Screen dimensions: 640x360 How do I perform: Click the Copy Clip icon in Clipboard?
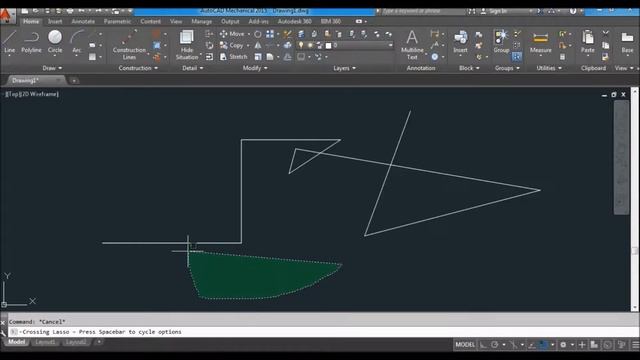[x=606, y=45]
